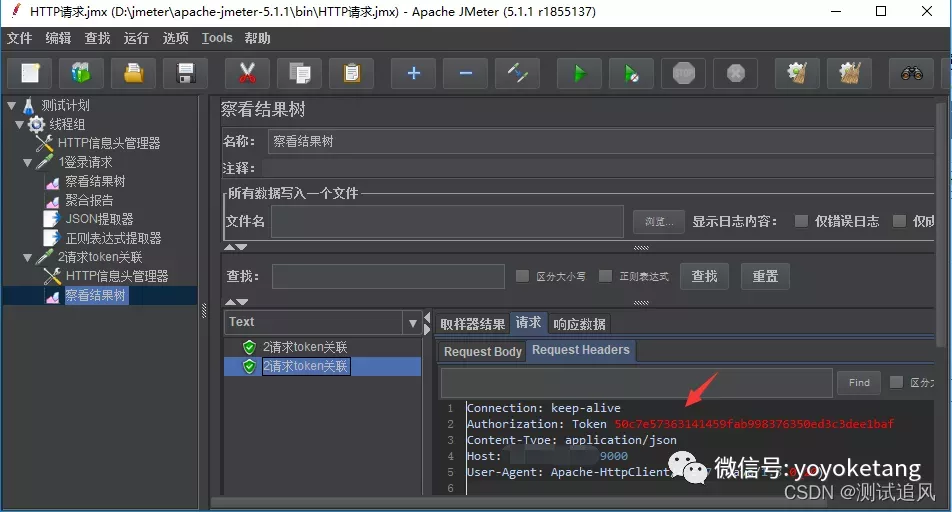Image resolution: width=952 pixels, height=512 pixels.
Task: Click the Paste clipboard icon
Action: (352, 74)
